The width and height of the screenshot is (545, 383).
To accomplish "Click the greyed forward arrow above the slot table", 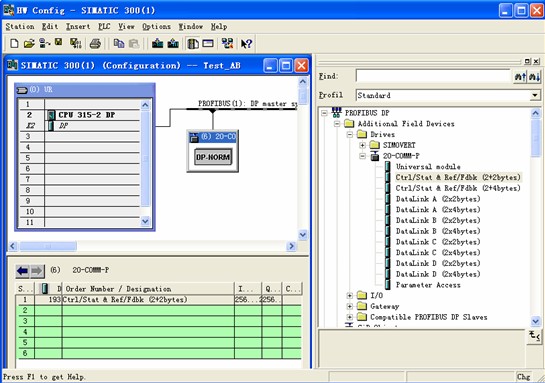I will [x=37, y=271].
